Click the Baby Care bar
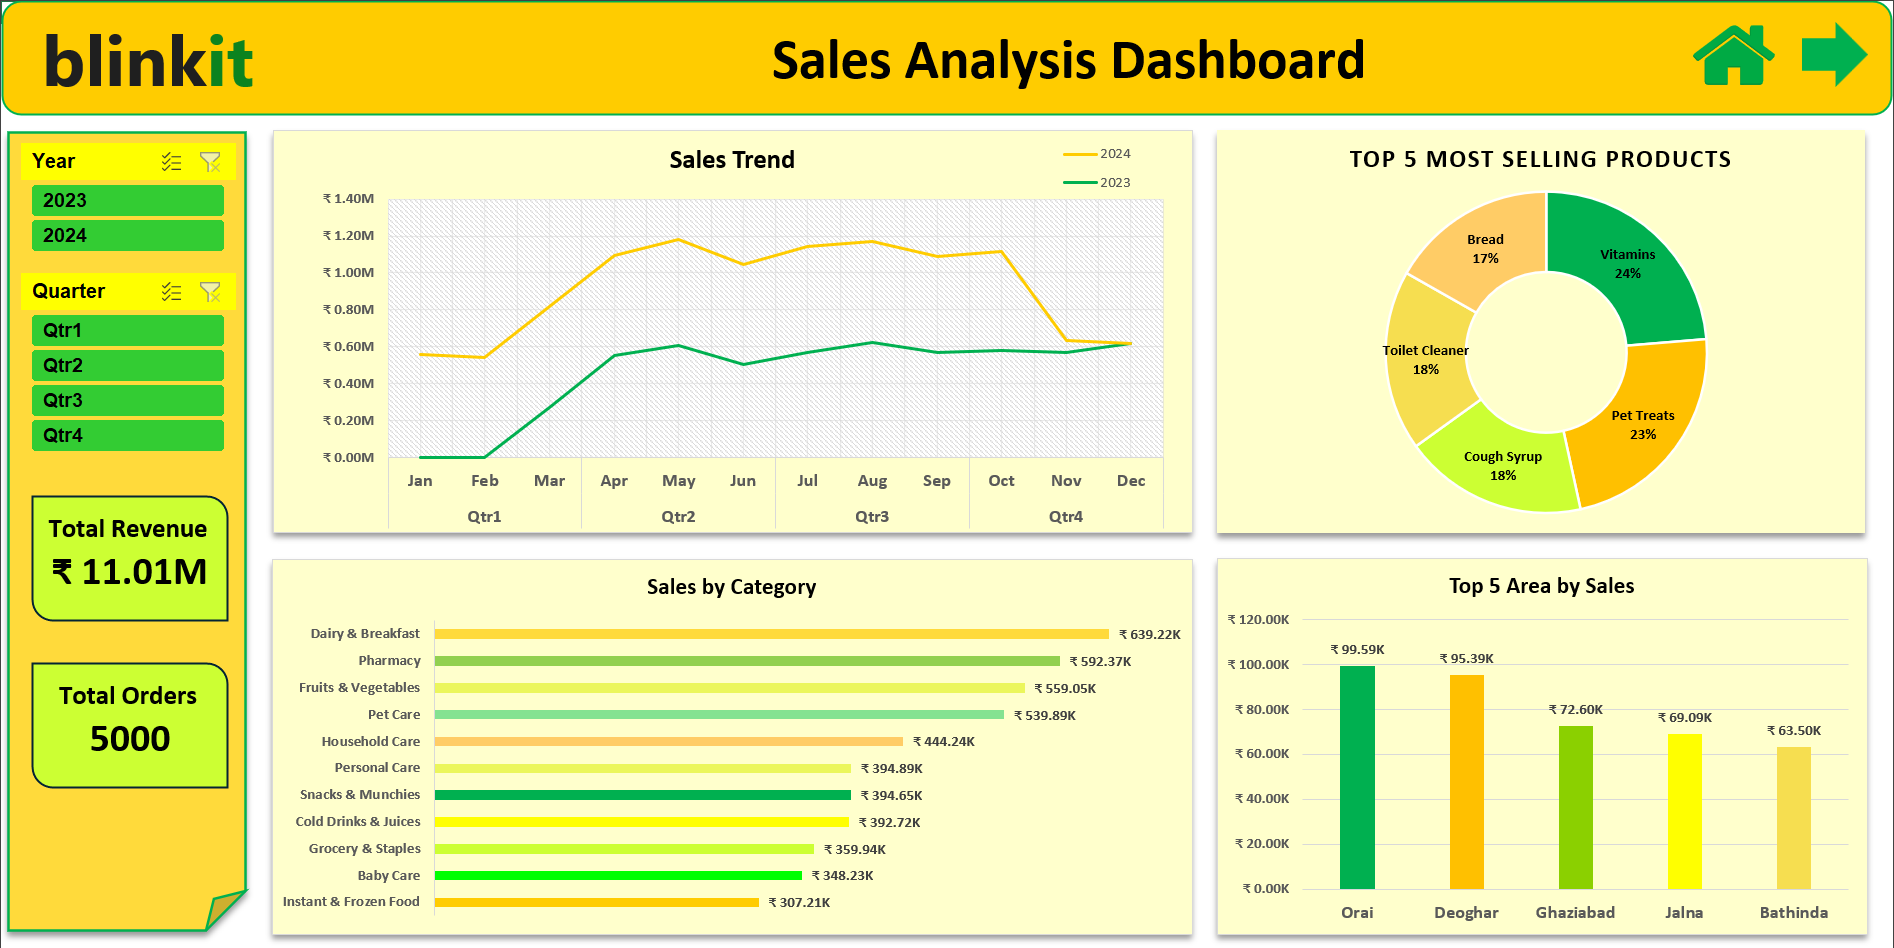1894x948 pixels. (x=618, y=875)
